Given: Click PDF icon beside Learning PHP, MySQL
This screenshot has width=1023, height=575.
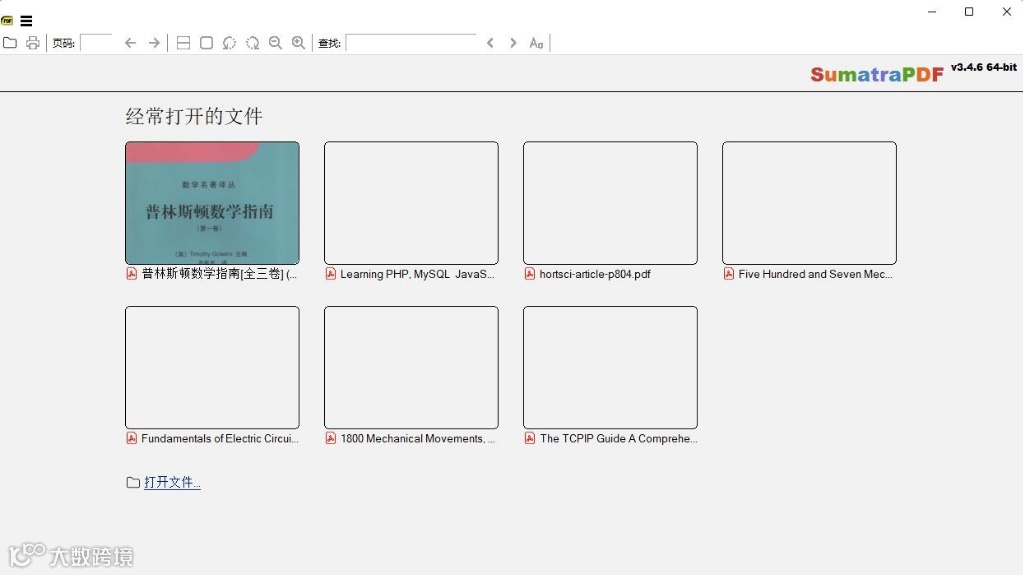Looking at the screenshot, I should (331, 274).
